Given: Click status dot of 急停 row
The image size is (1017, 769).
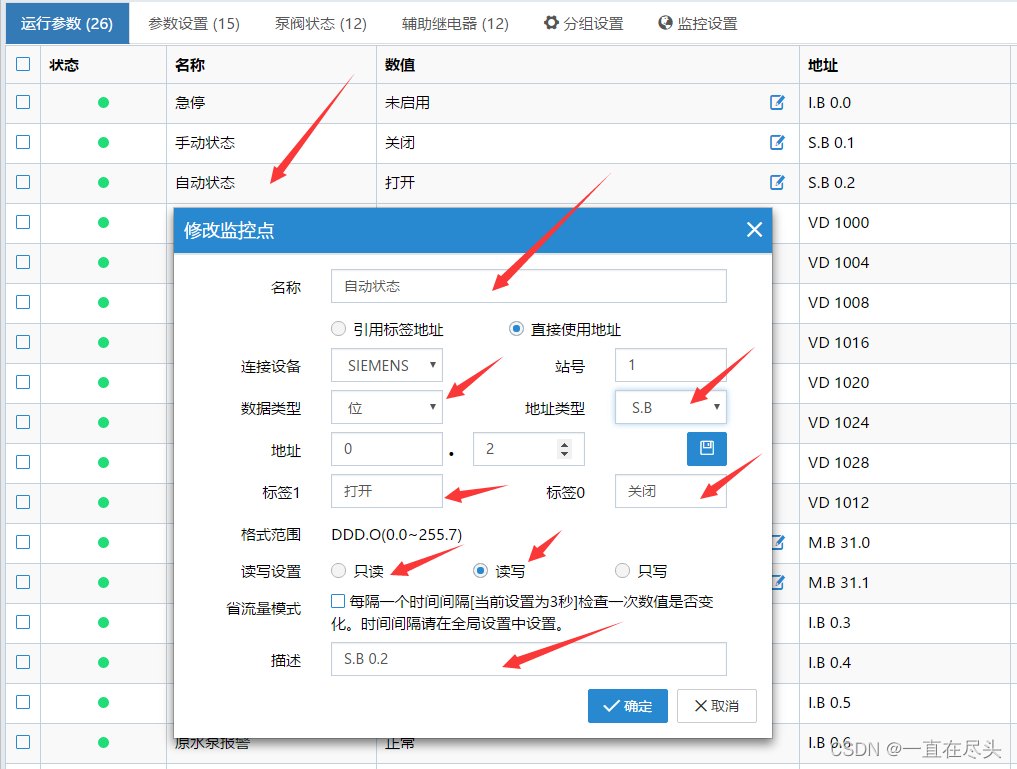Looking at the screenshot, I should [103, 102].
